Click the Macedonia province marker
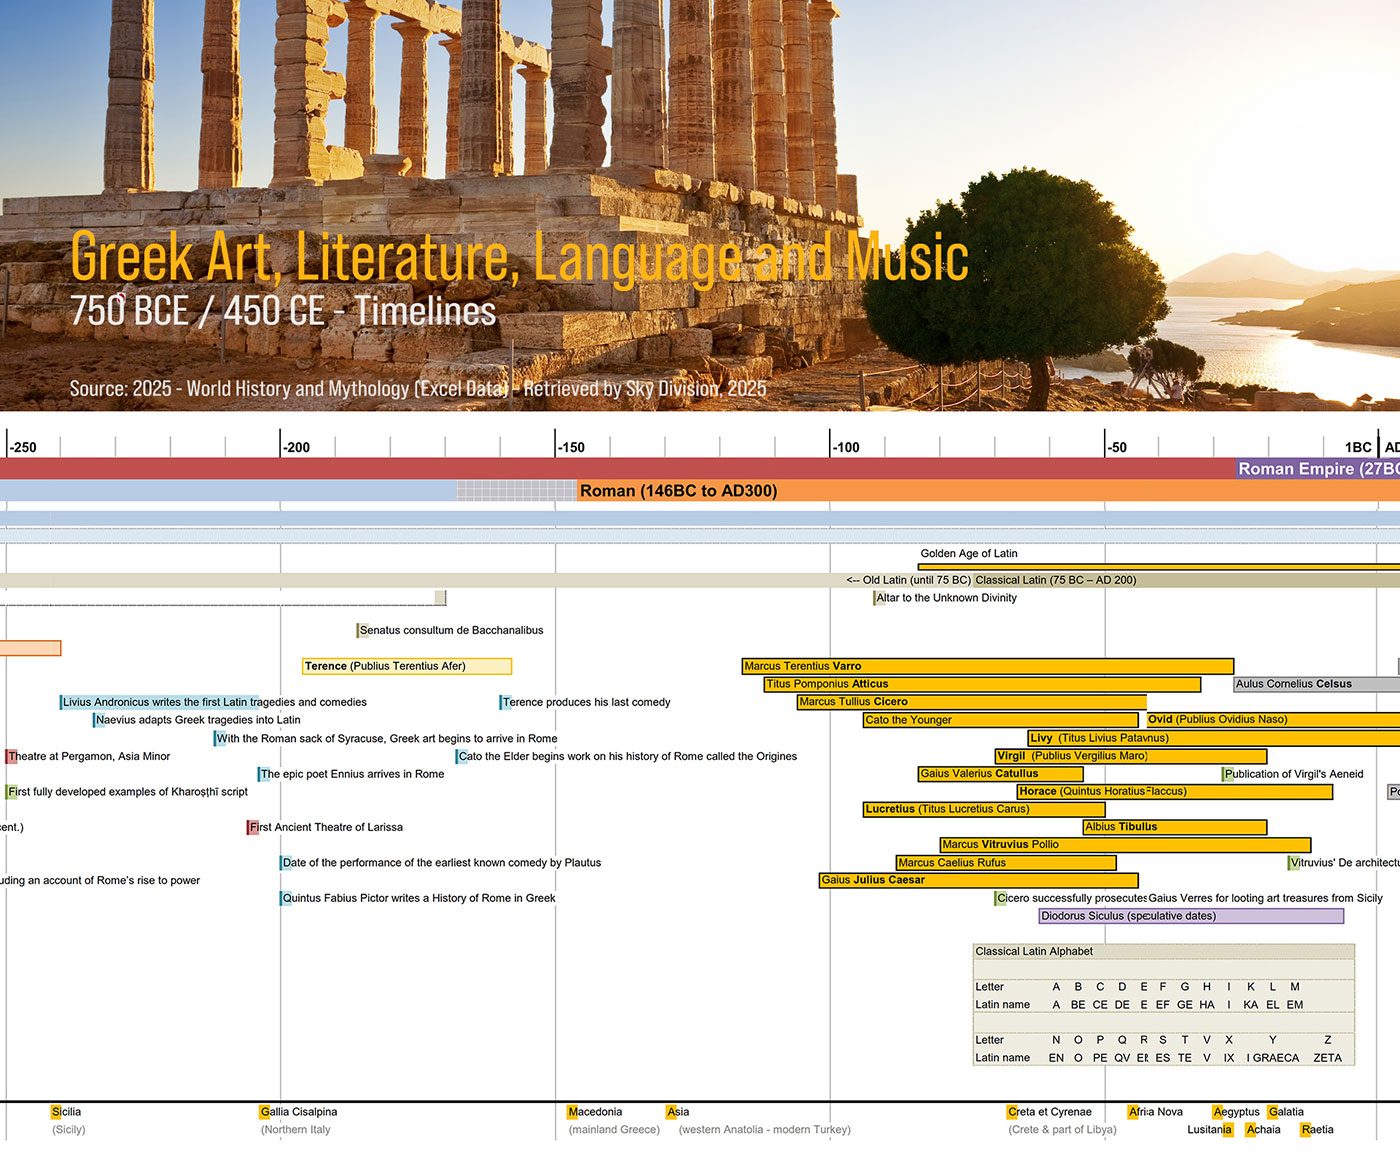 click(x=595, y=1112)
